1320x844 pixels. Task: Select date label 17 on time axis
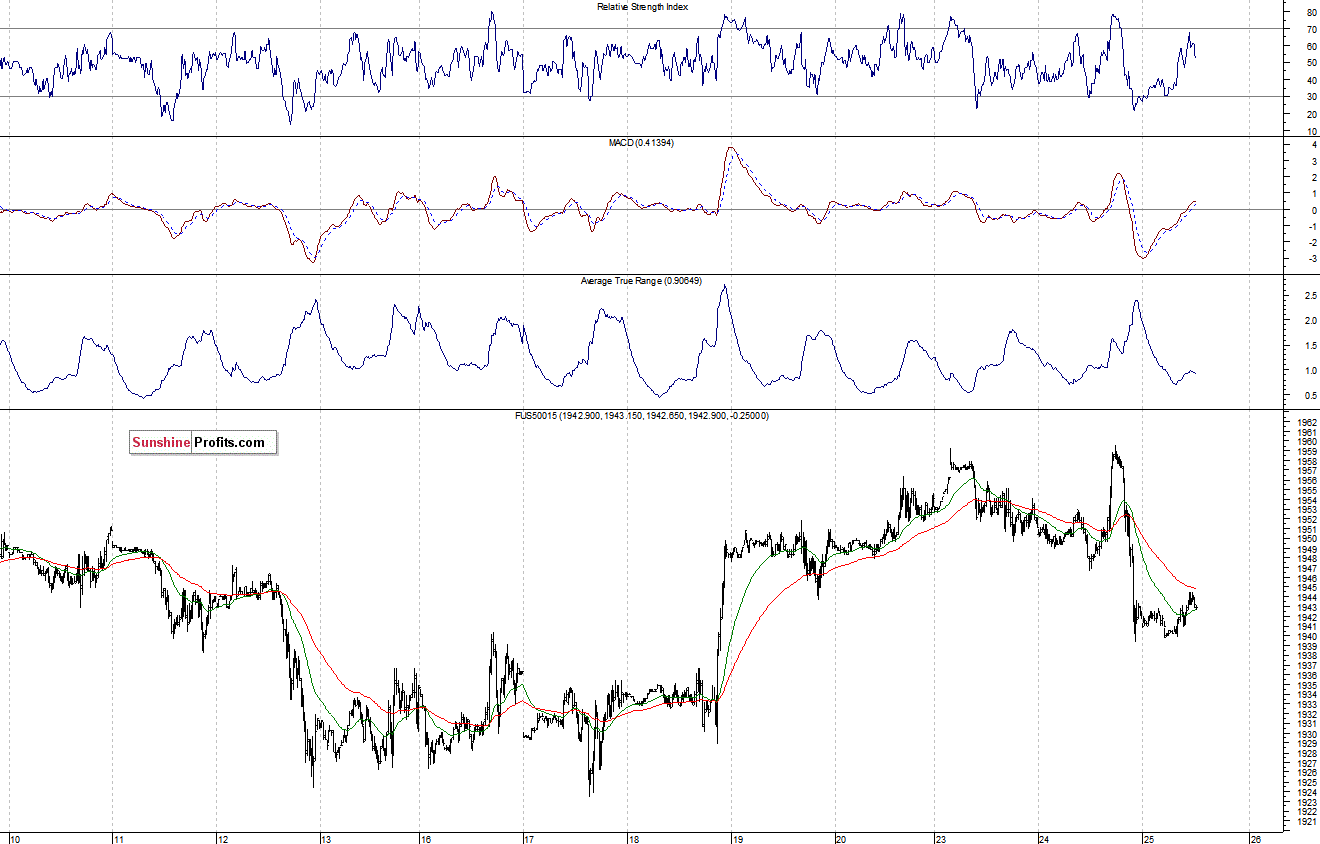click(x=529, y=838)
